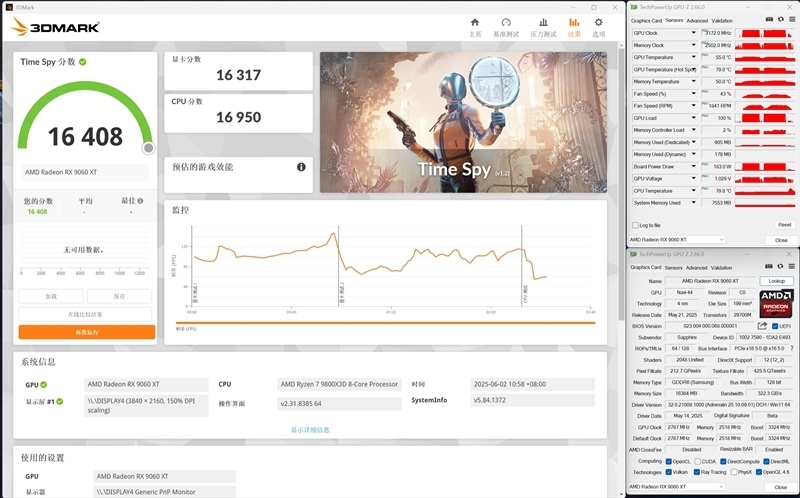The width and height of the screenshot is (800, 498).
Task: Switch to Advanced tab in upper GPU-Z
Action: click(x=697, y=21)
